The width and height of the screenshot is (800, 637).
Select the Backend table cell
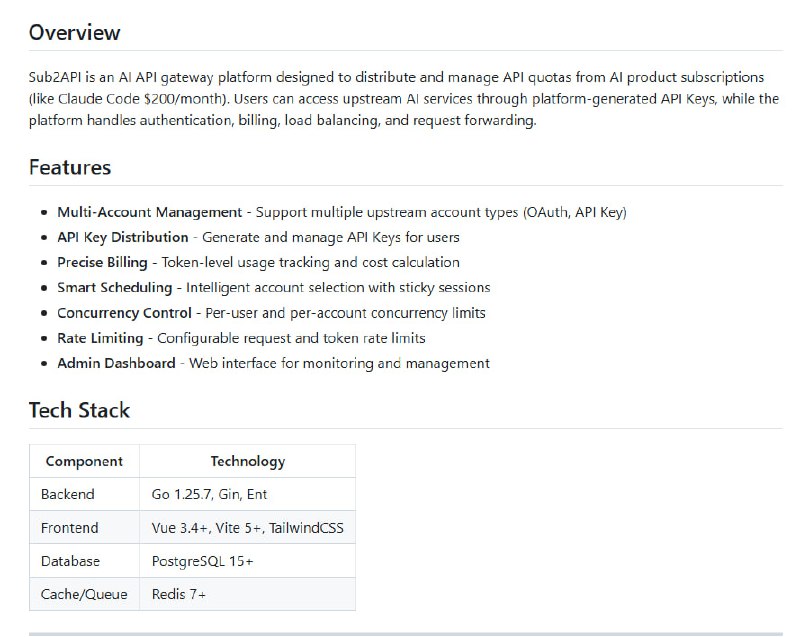click(x=68, y=494)
